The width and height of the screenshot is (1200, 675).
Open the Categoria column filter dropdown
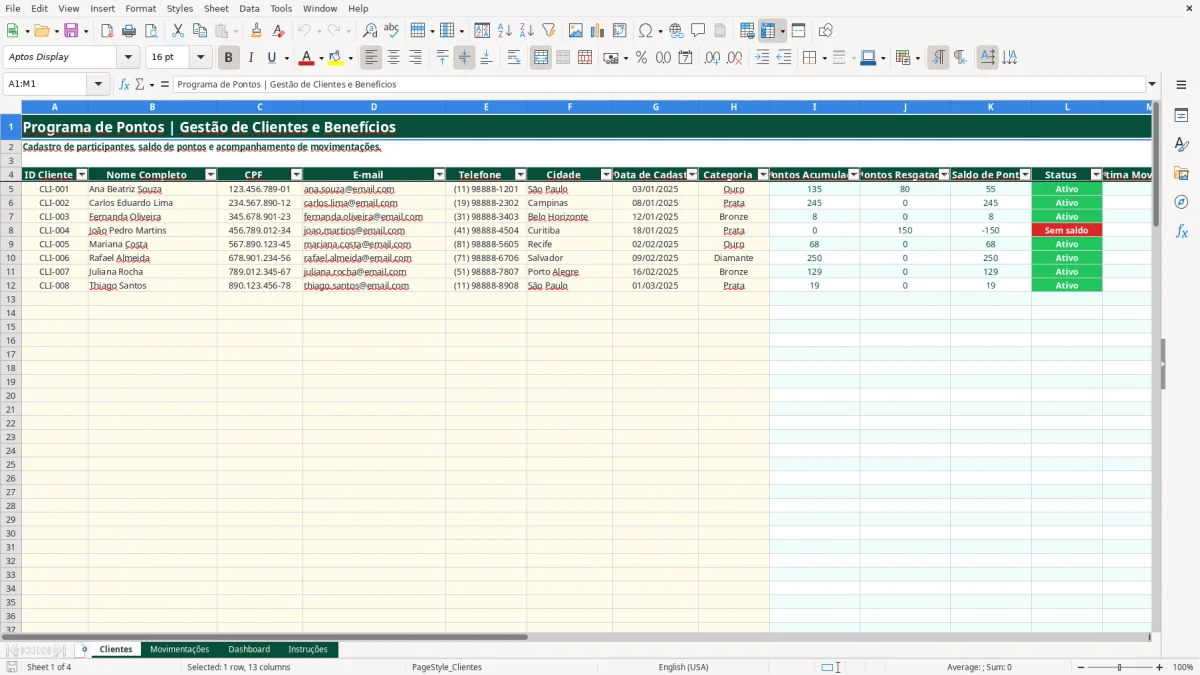763,175
